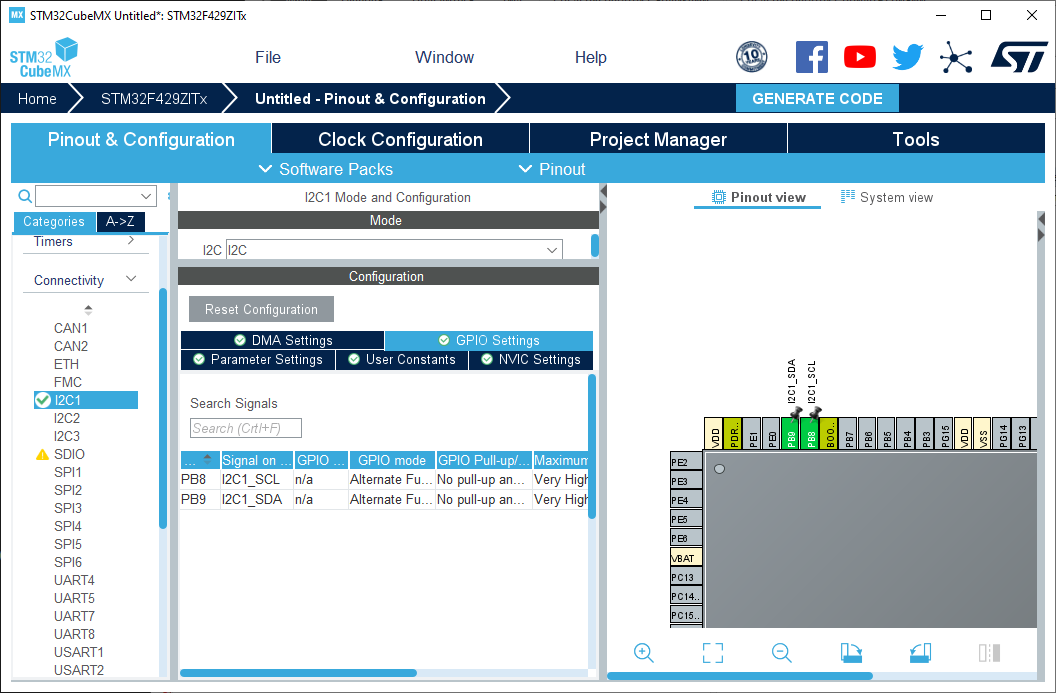The width and height of the screenshot is (1056, 693).
Task: Open the Window menu
Action: pos(444,57)
